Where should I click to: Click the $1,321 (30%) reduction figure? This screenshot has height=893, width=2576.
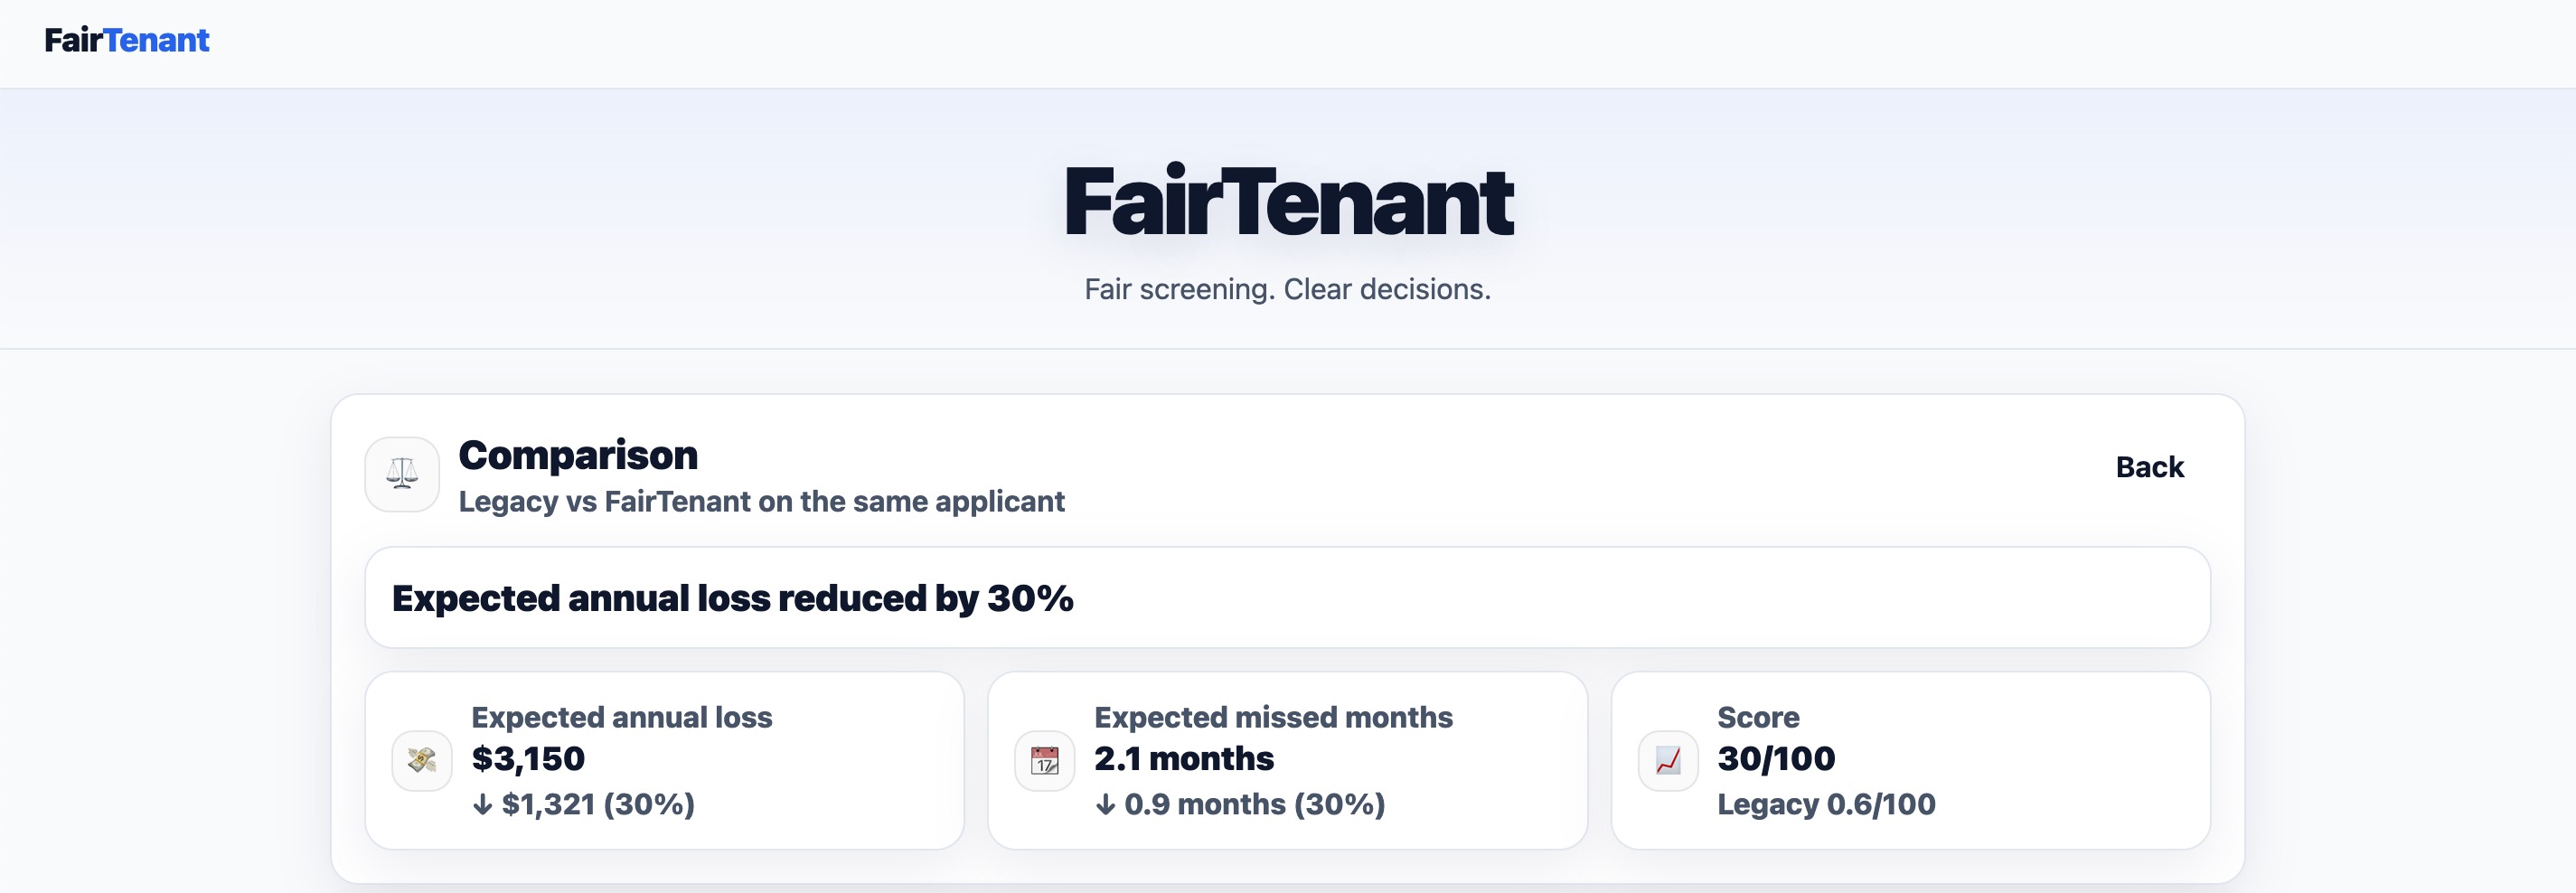(x=584, y=804)
